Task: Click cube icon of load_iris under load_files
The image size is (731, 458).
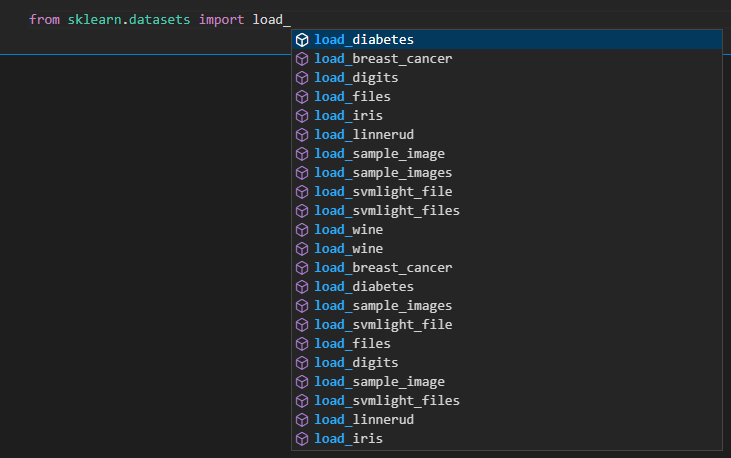Action: tap(302, 116)
